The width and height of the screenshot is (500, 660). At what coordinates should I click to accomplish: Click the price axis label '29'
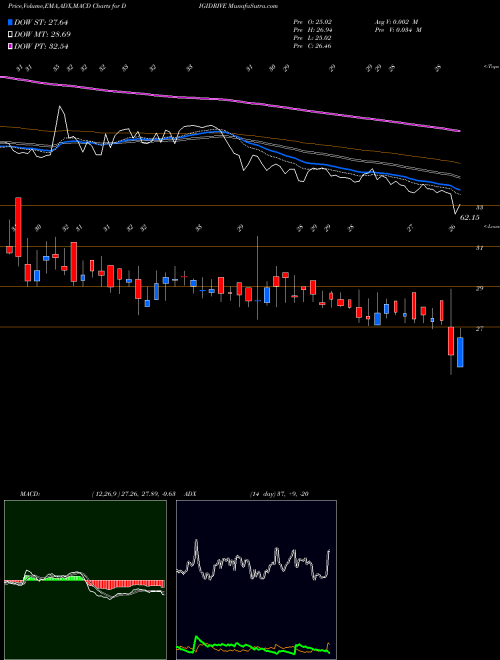(x=479, y=289)
